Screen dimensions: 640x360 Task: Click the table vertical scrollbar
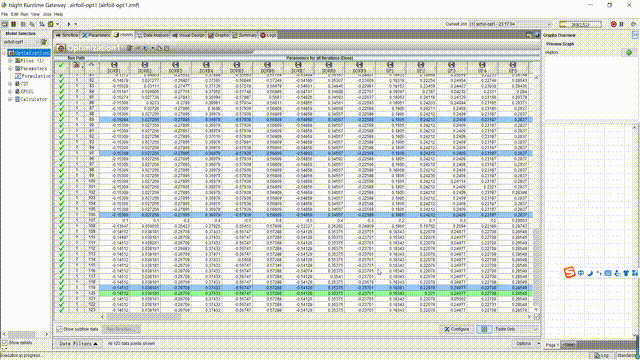coord(536,194)
